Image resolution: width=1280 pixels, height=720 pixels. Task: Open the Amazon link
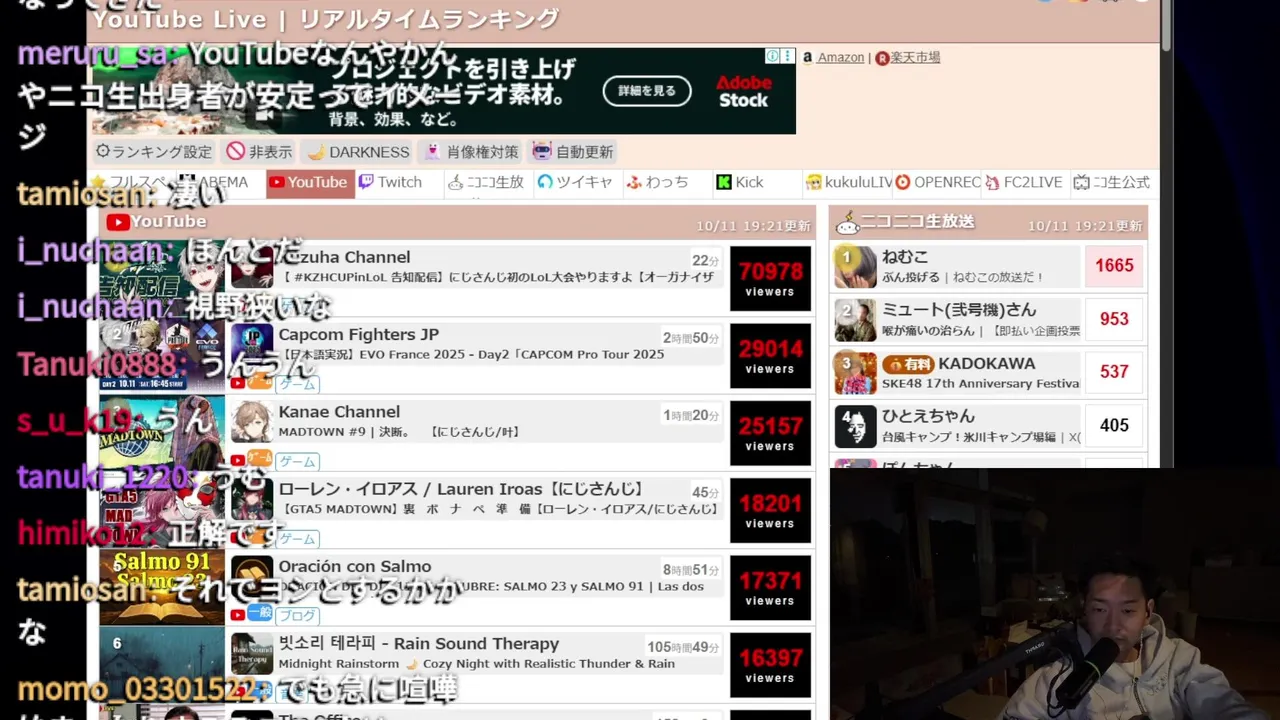[x=840, y=57]
